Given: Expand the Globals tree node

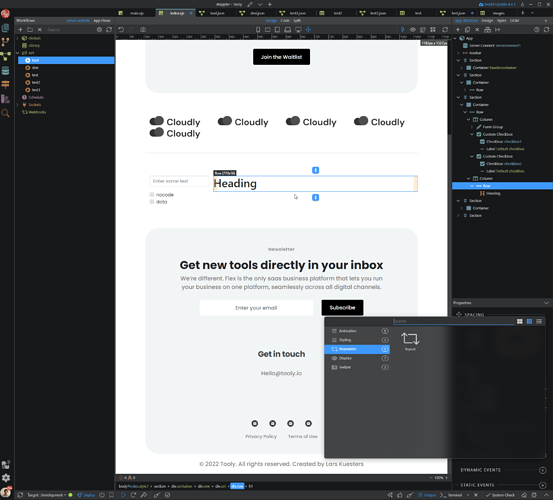Looking at the screenshot, I should 17,38.
